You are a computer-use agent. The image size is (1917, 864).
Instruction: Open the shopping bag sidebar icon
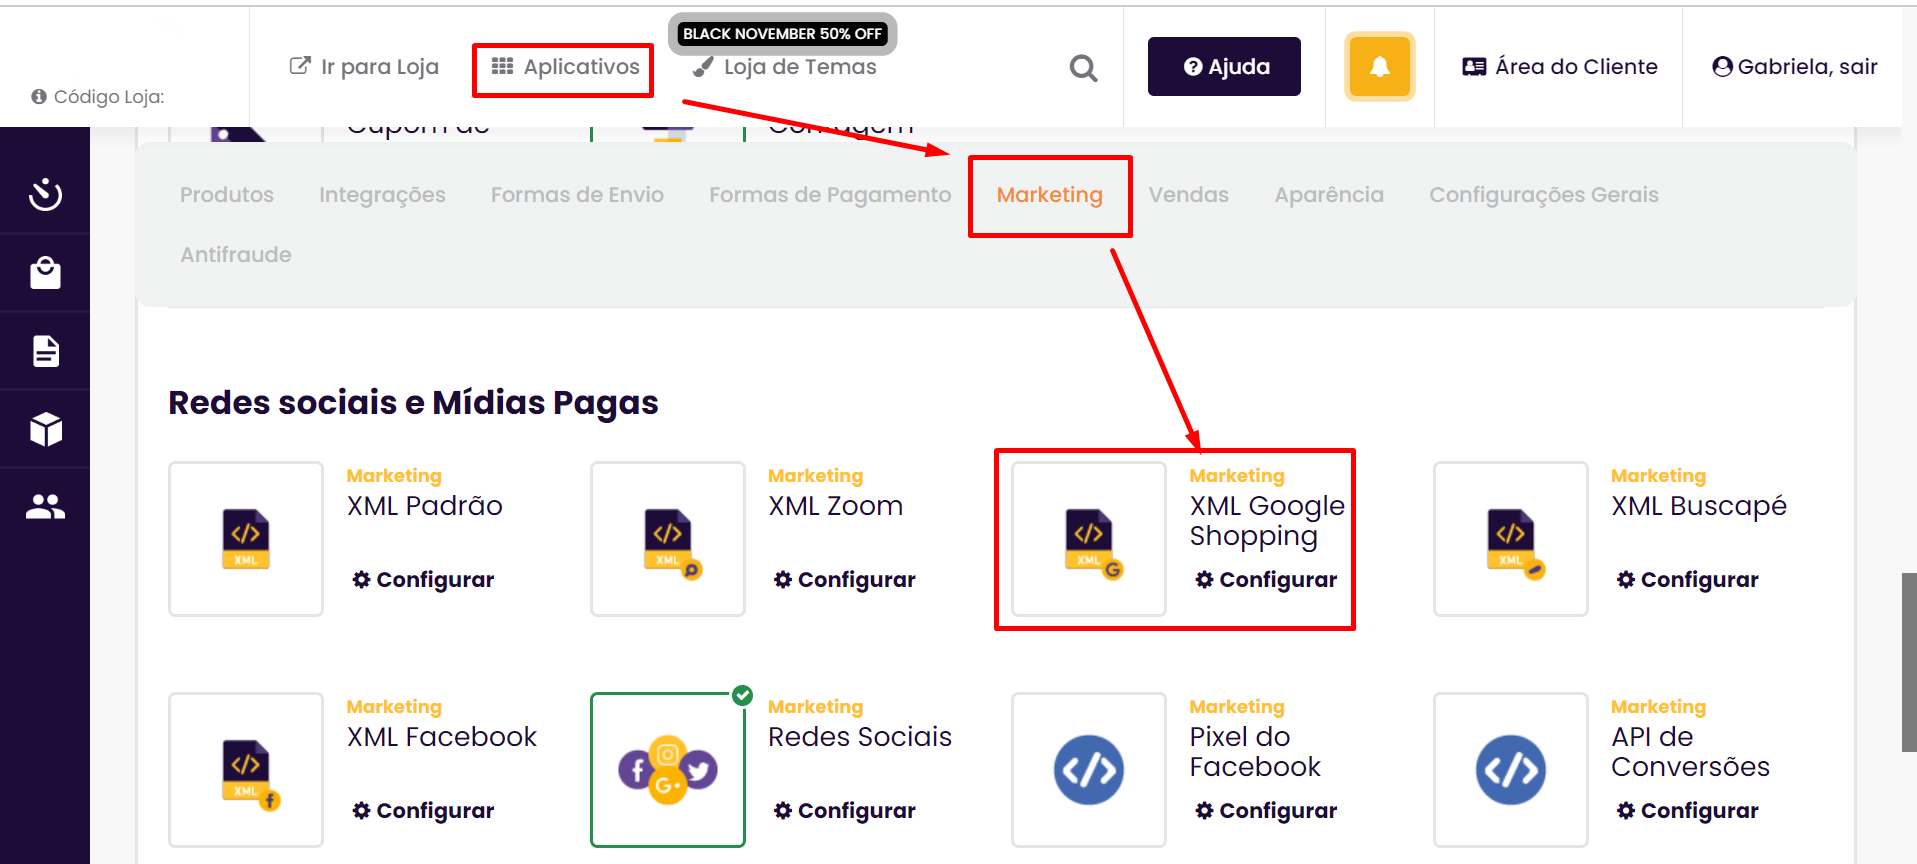click(45, 273)
